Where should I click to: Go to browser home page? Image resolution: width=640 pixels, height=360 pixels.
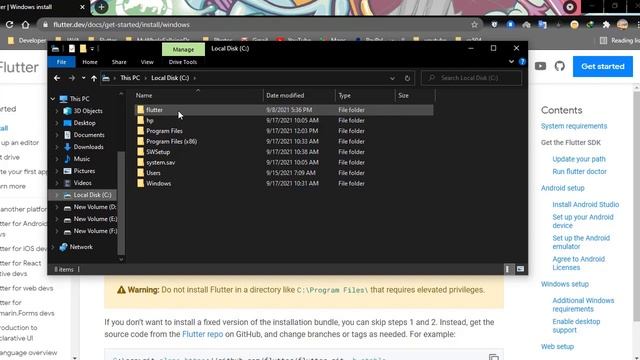point(25,24)
